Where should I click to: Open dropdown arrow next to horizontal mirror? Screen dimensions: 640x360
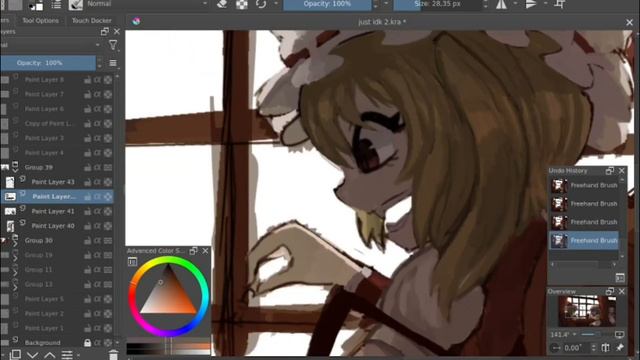click(515, 4)
